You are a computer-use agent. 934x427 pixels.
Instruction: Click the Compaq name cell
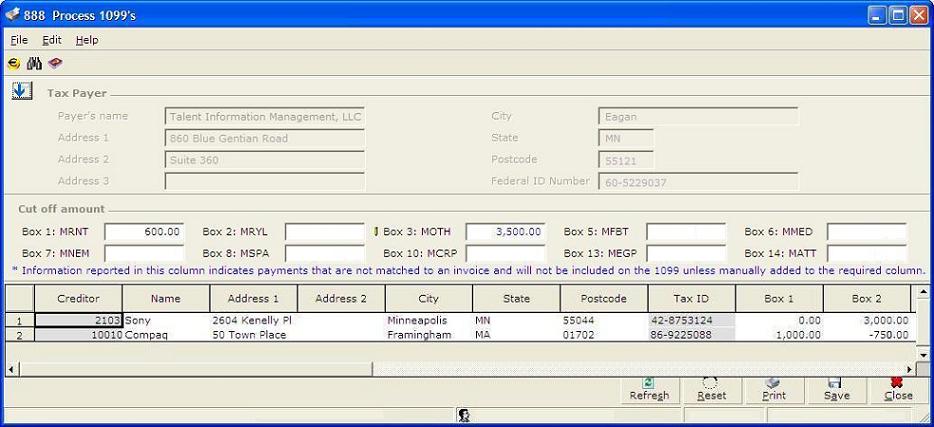tap(166, 335)
